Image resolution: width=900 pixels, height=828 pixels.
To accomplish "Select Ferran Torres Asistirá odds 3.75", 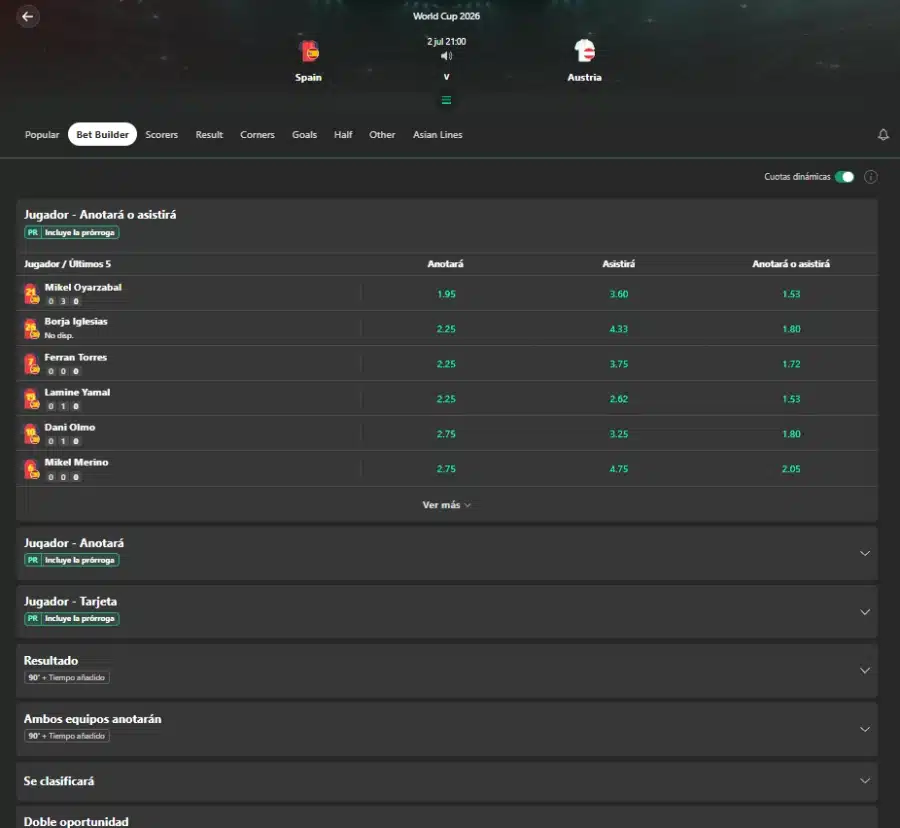I will 619,364.
